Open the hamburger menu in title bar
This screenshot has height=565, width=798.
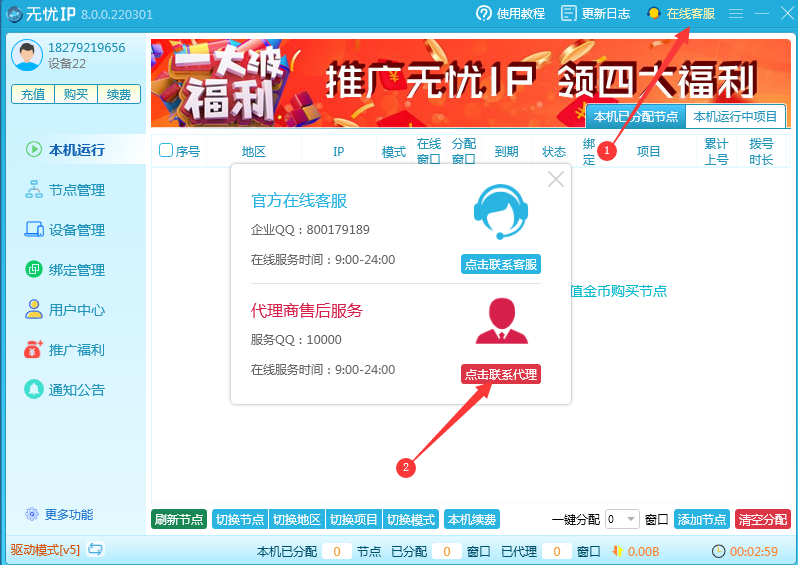[736, 14]
